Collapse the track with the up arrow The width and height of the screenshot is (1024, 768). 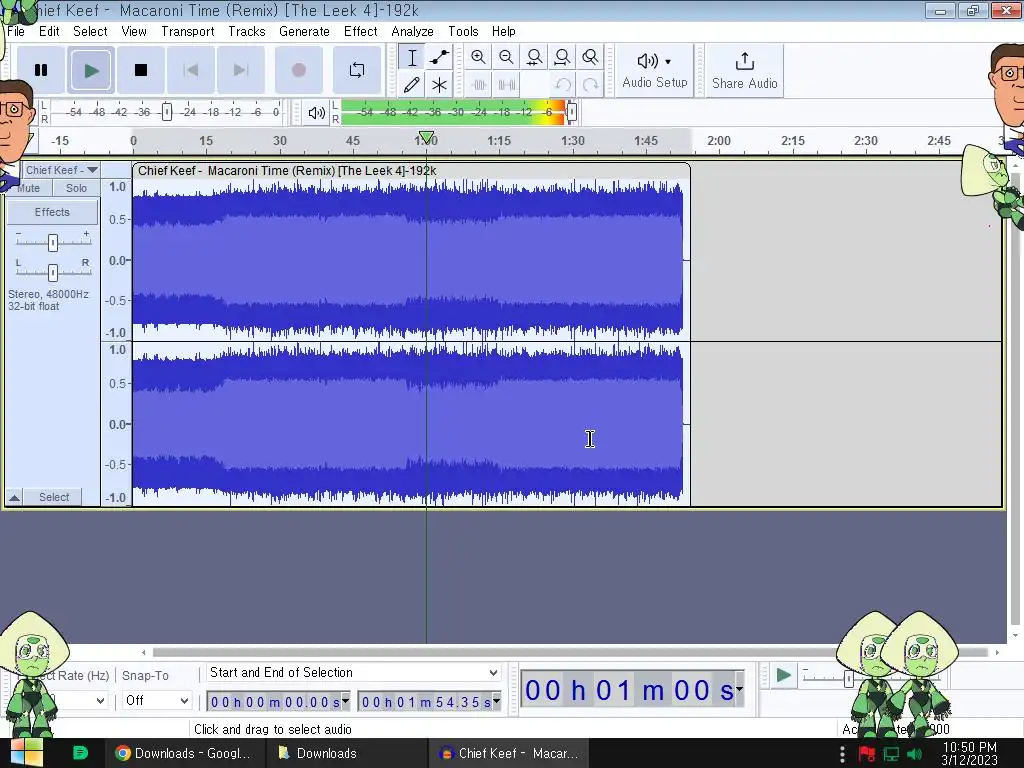pyautogui.click(x=14, y=498)
